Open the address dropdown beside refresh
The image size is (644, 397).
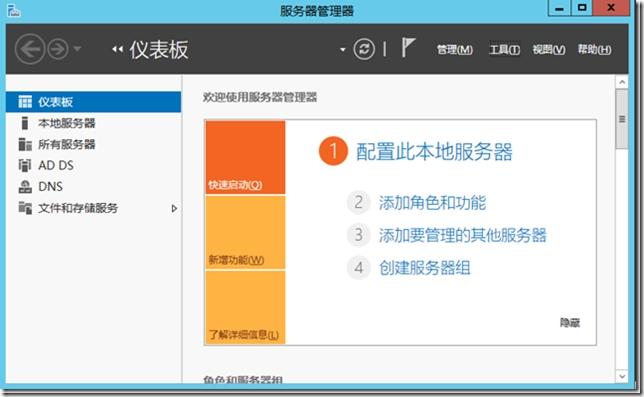click(343, 50)
